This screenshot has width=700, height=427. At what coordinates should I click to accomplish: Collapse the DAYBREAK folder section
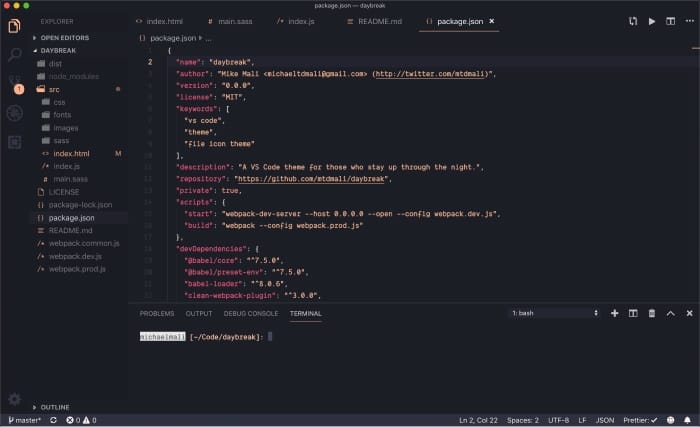tap(58, 50)
